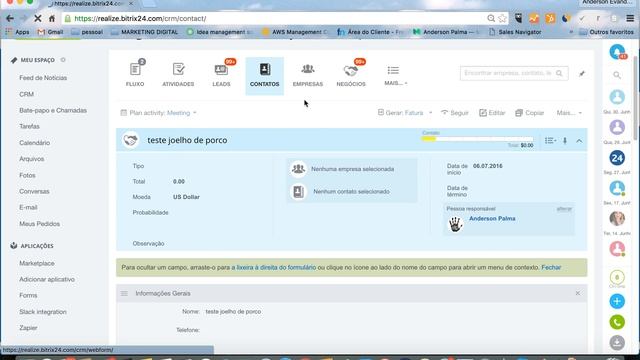This screenshot has height=360, width=640.
Task: Open Zapier in sidebar
Action: [x=28, y=328]
